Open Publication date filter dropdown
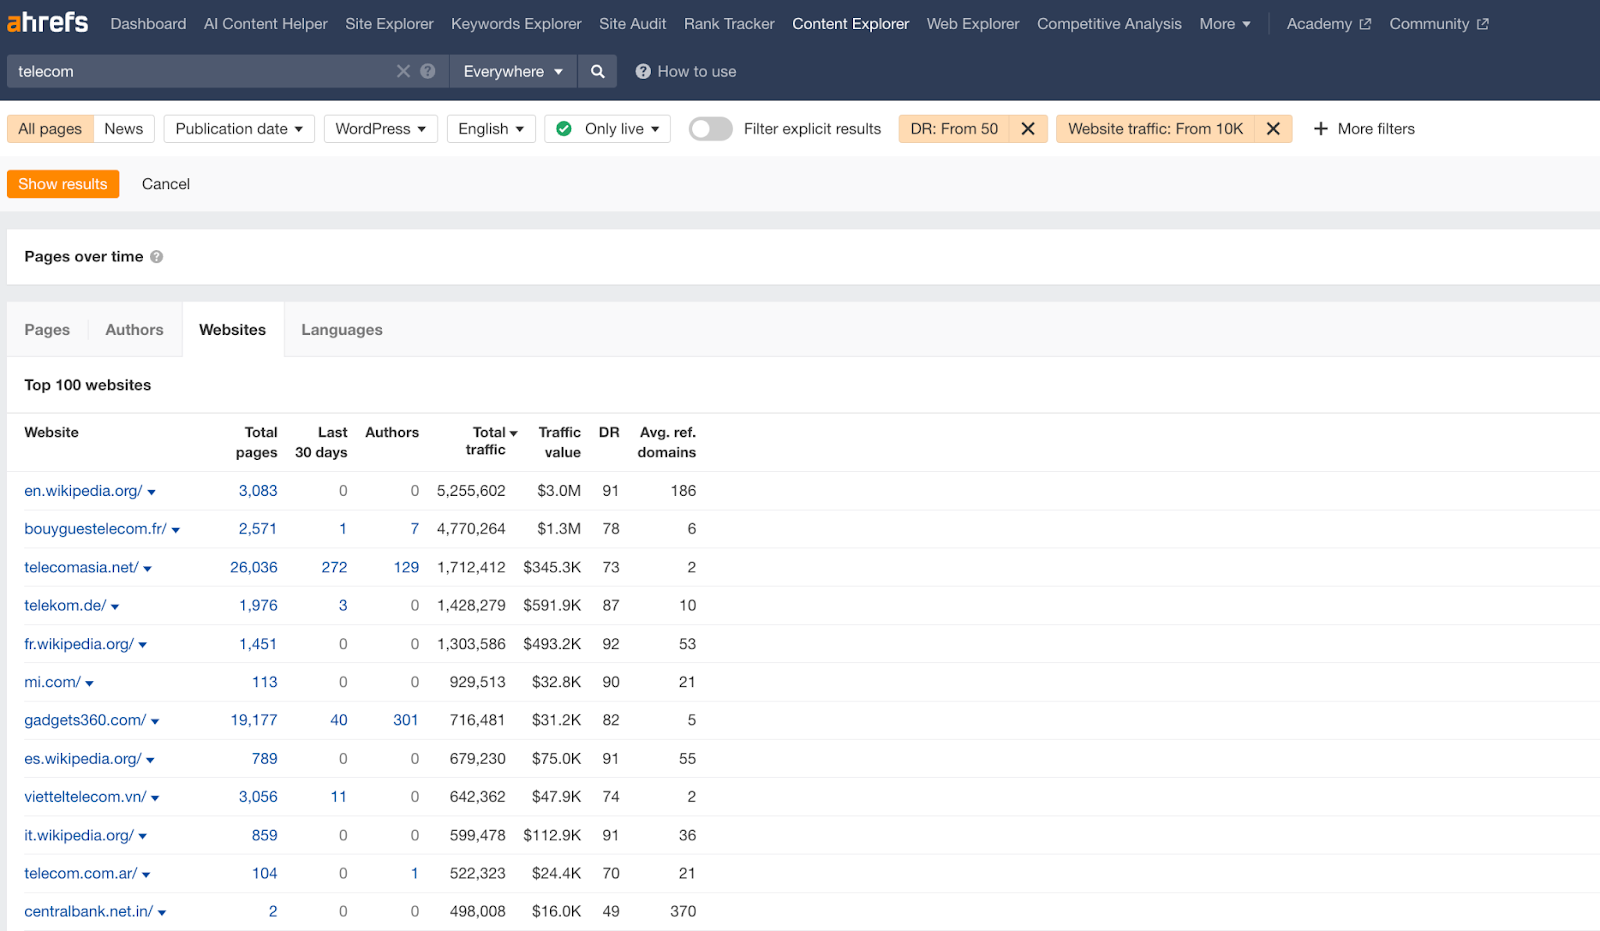1600x931 pixels. 239,129
